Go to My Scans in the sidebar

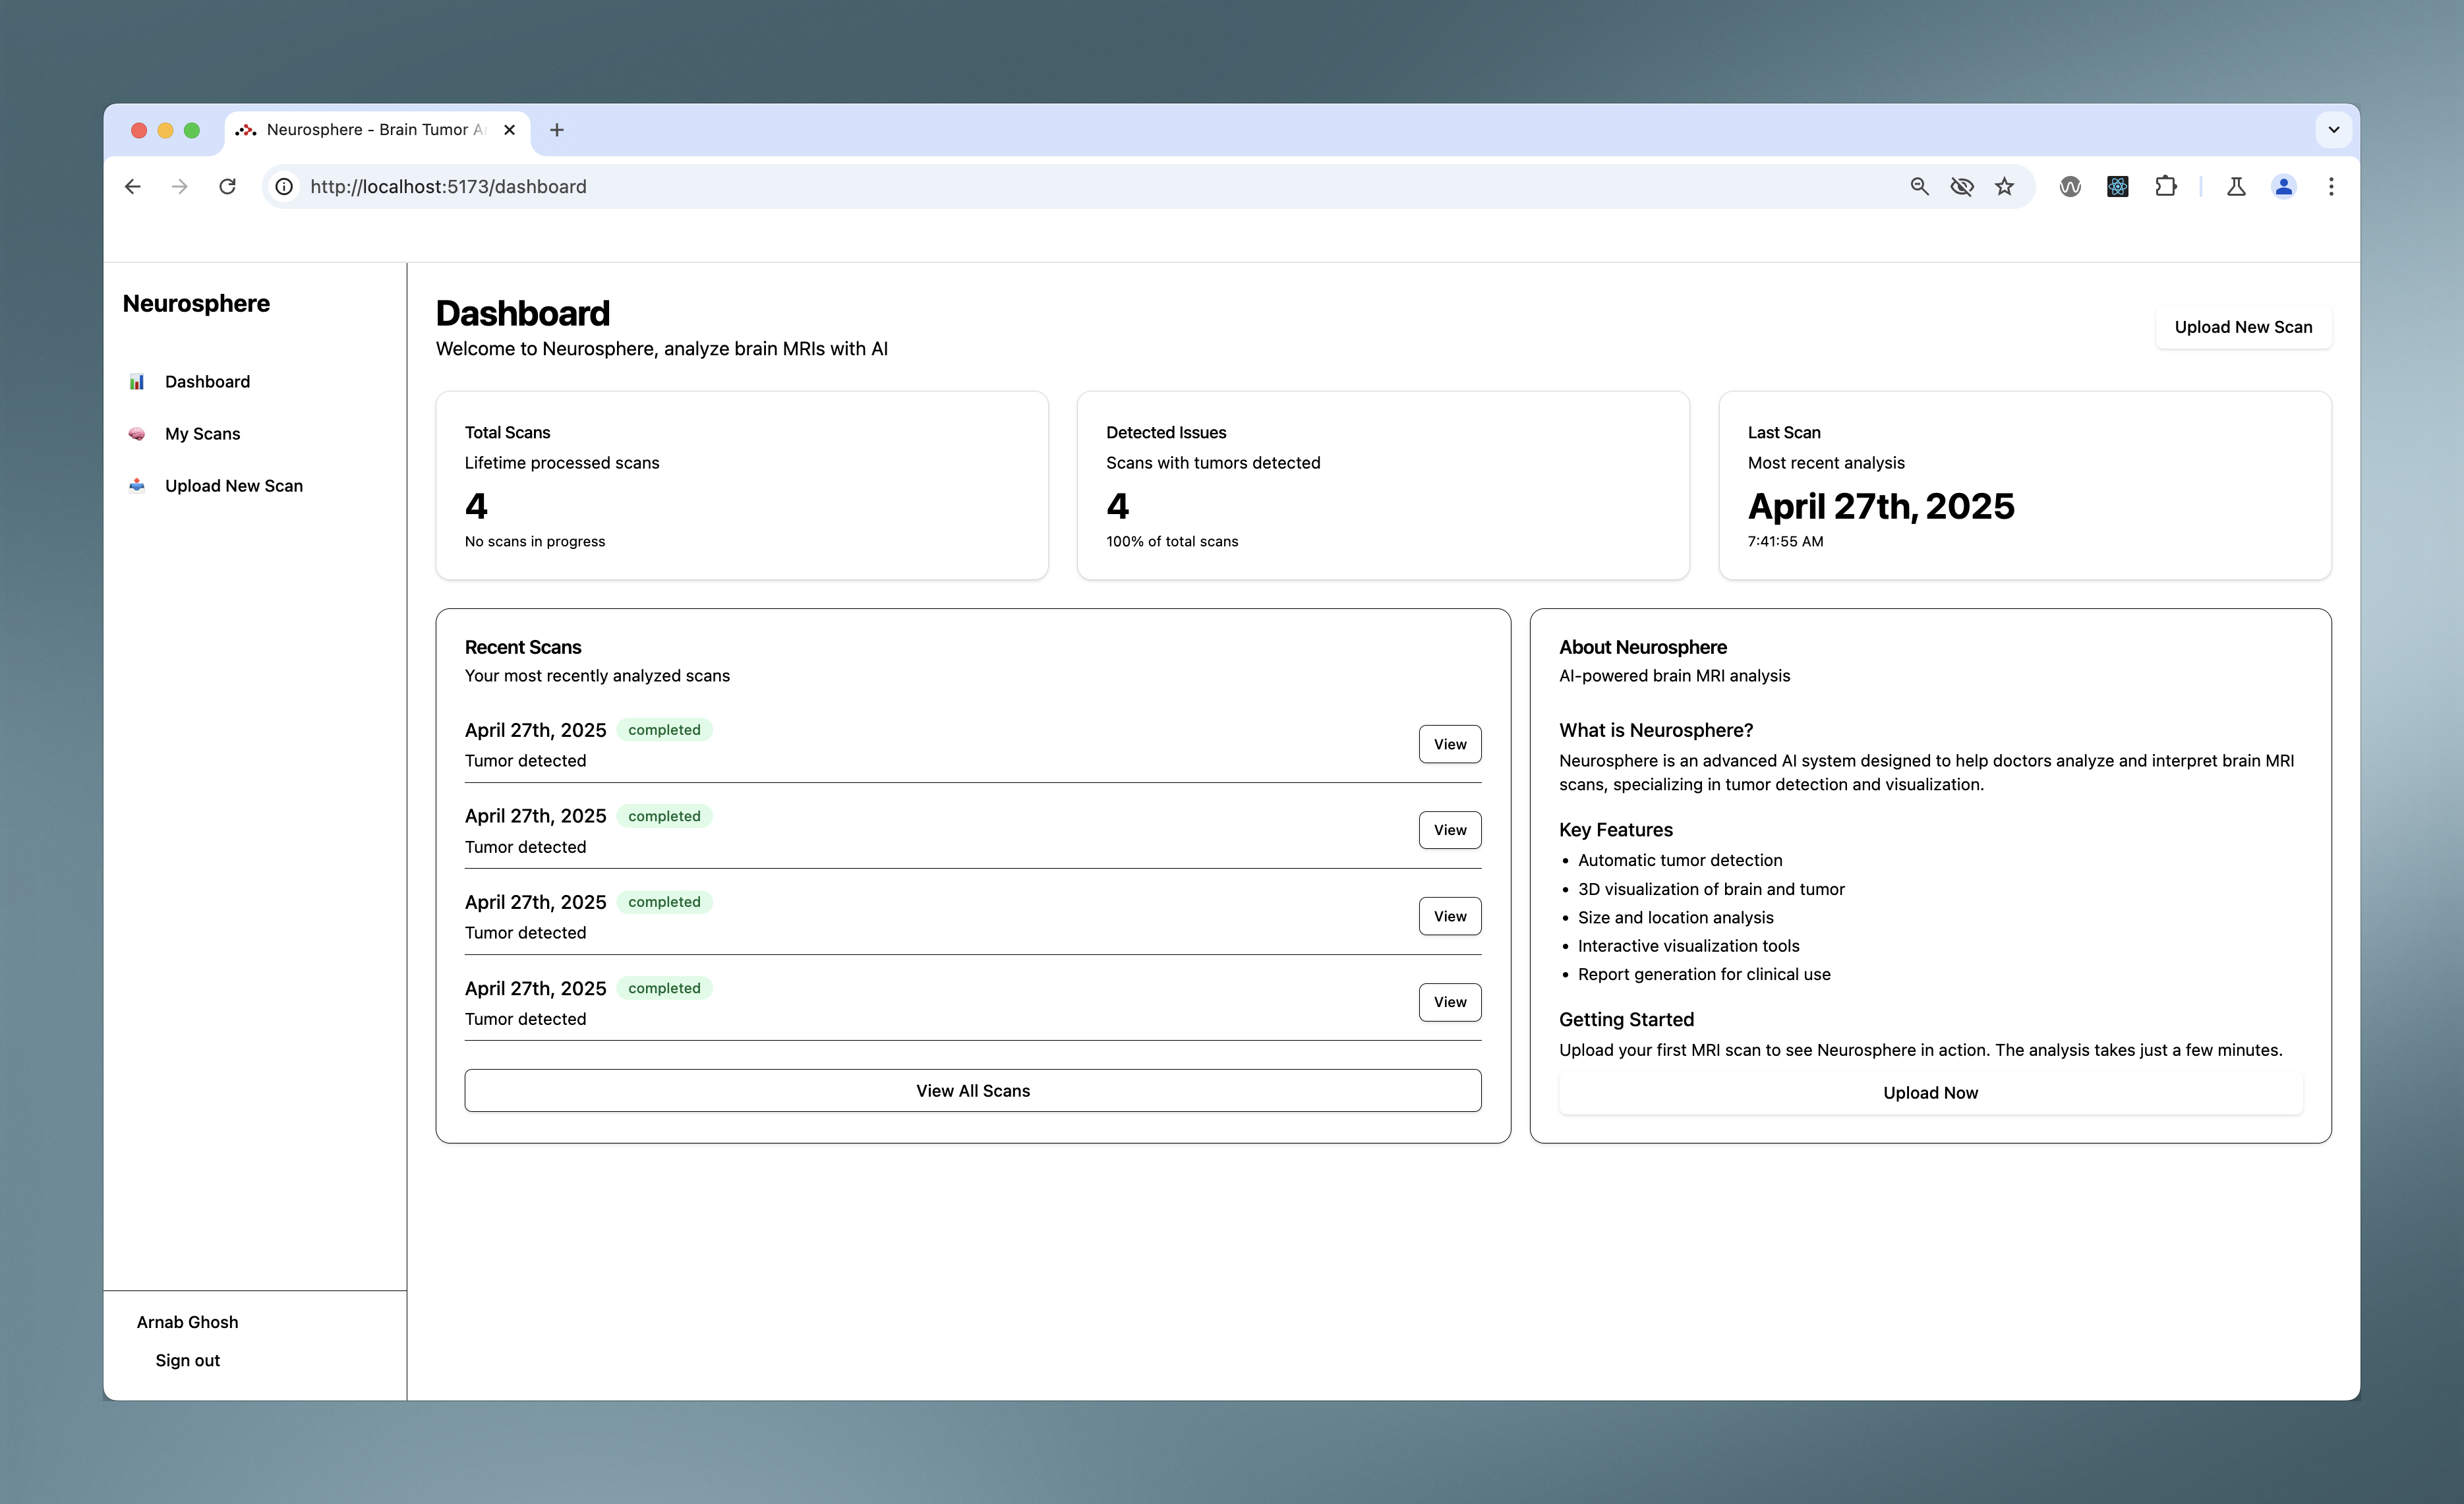click(x=202, y=434)
